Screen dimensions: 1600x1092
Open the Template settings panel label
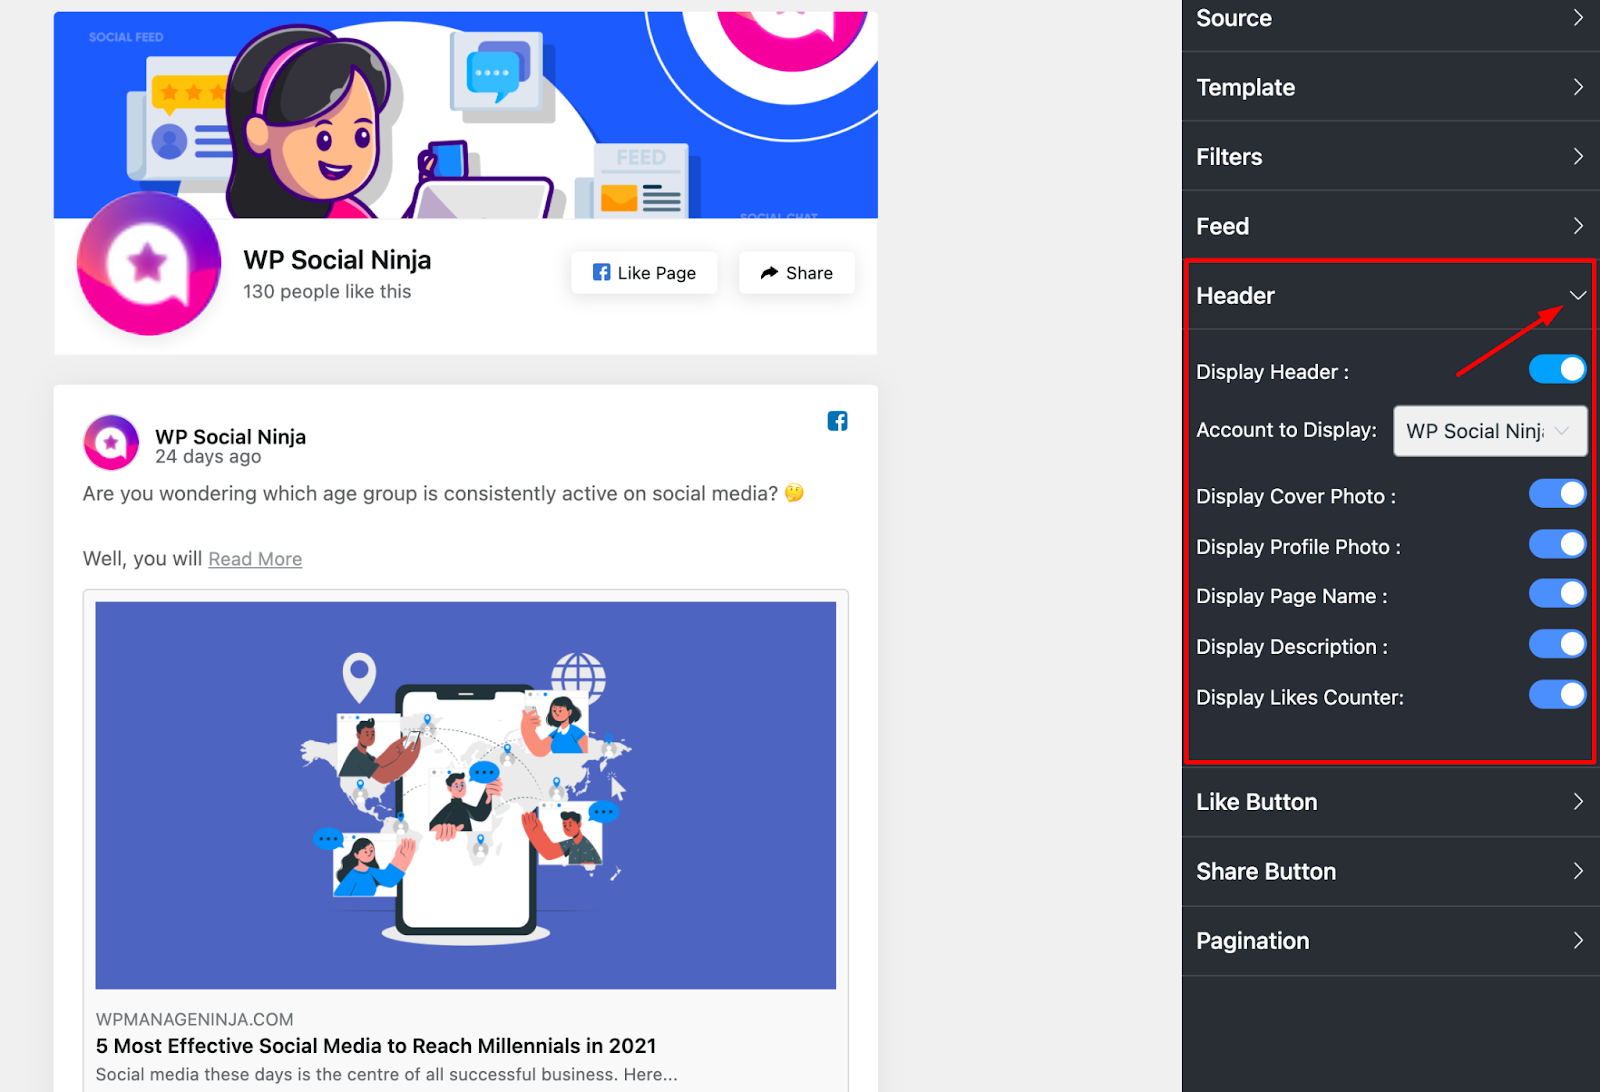1245,87
